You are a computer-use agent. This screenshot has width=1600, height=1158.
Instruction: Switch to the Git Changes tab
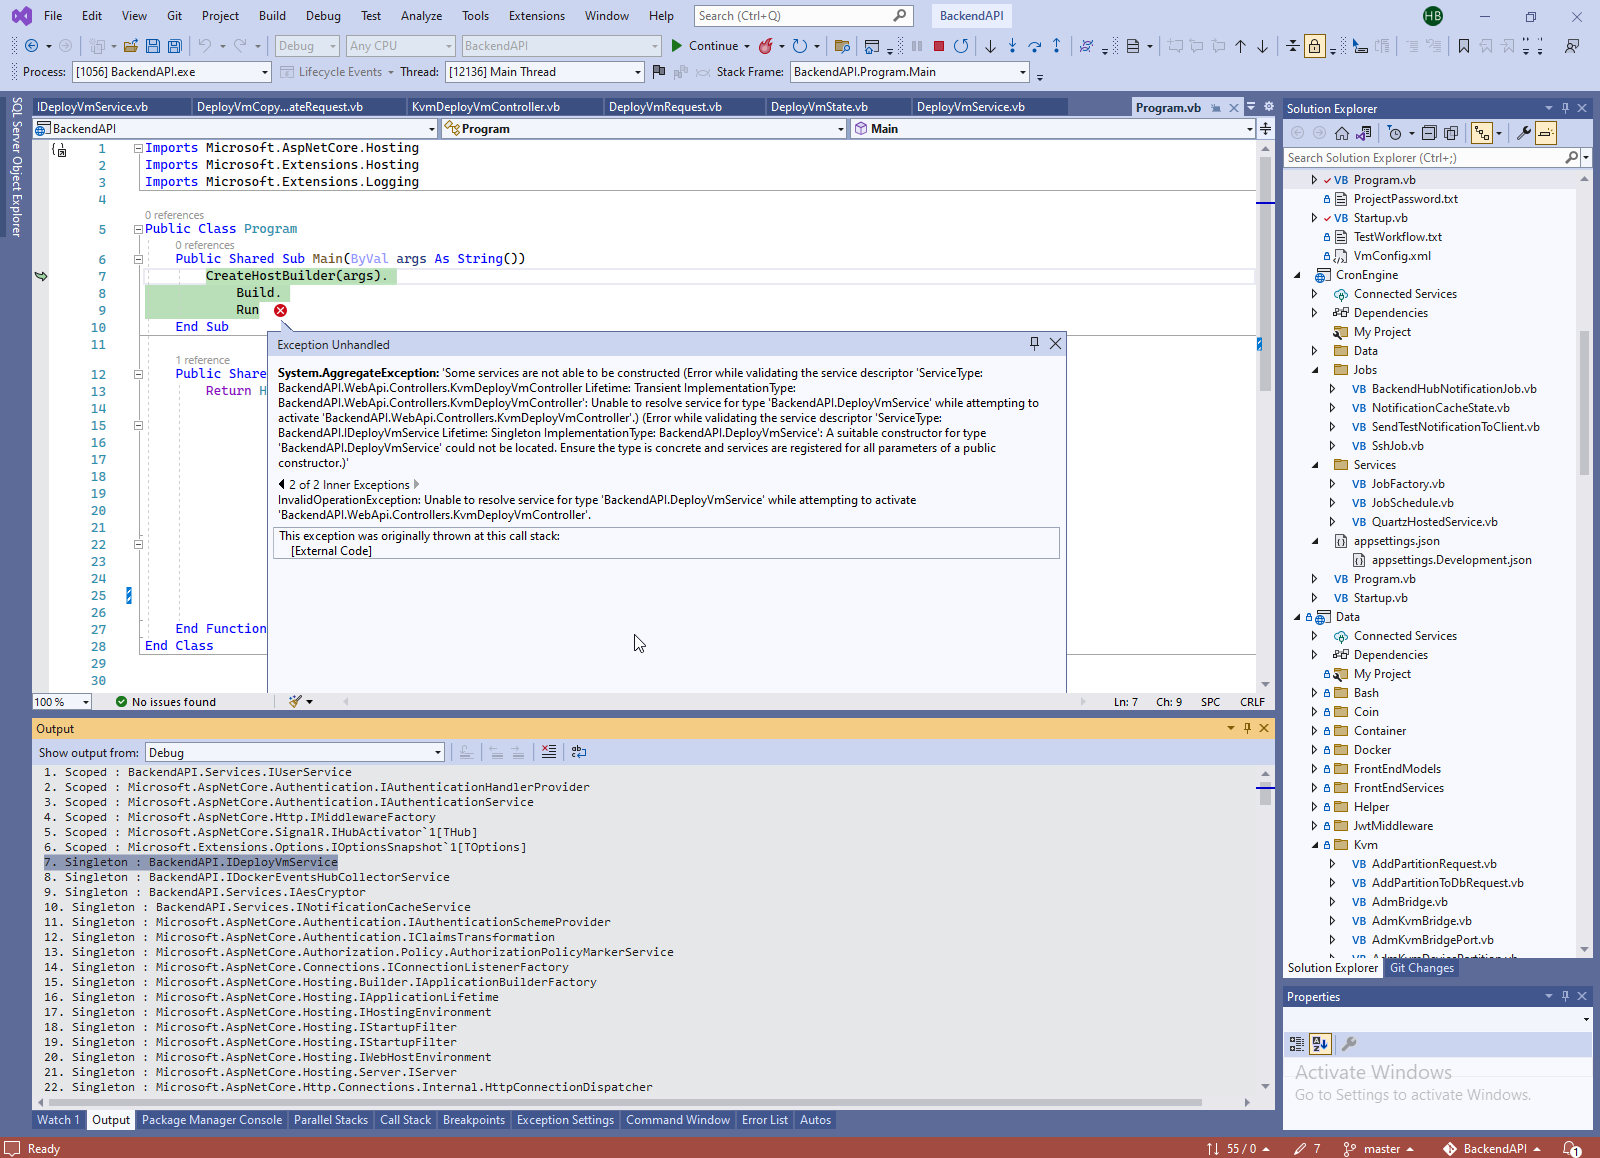[x=1421, y=968]
